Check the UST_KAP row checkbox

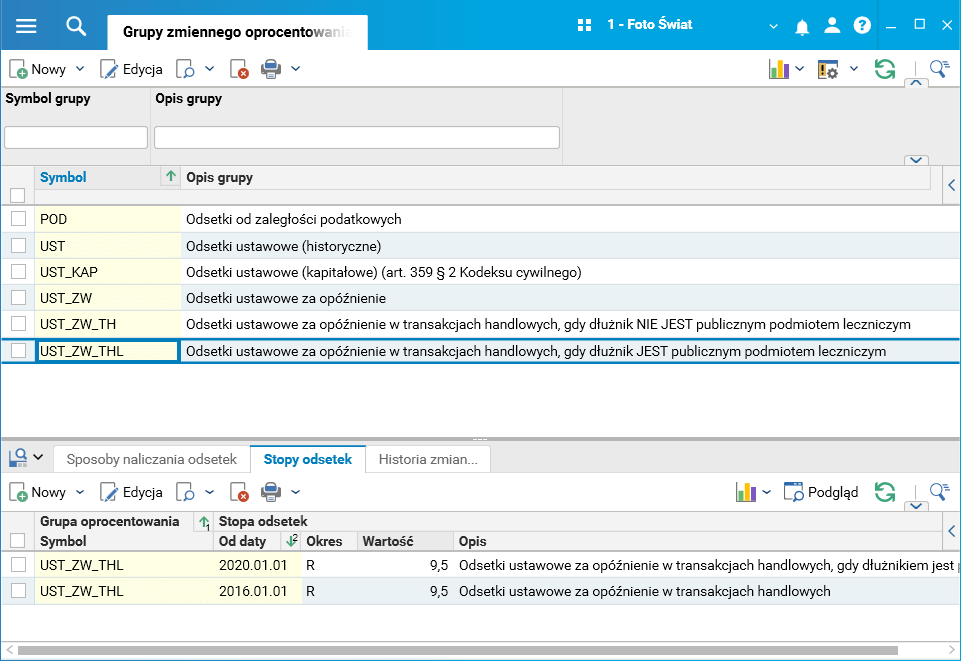18,271
